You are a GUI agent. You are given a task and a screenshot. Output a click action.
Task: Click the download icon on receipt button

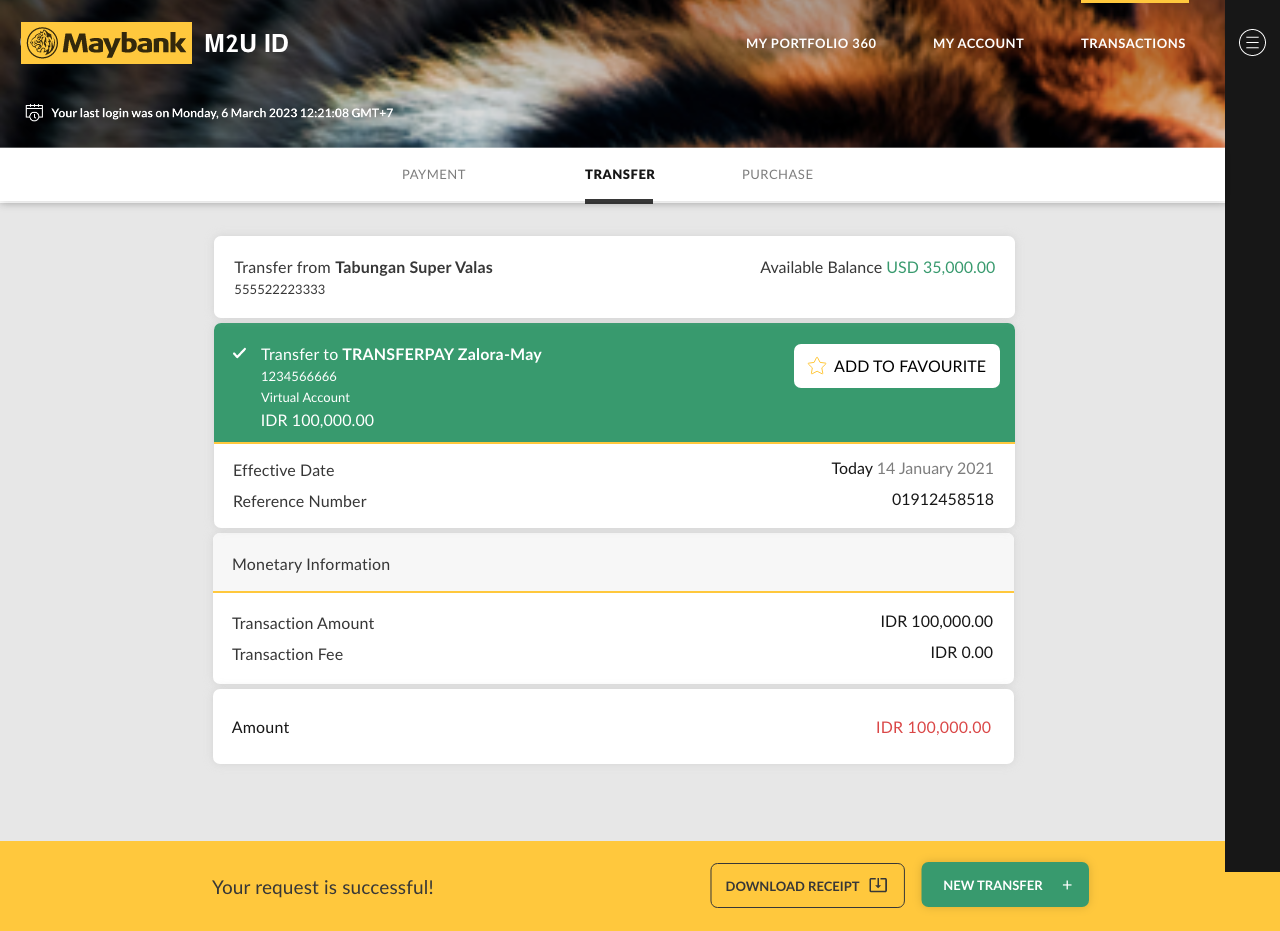878,885
